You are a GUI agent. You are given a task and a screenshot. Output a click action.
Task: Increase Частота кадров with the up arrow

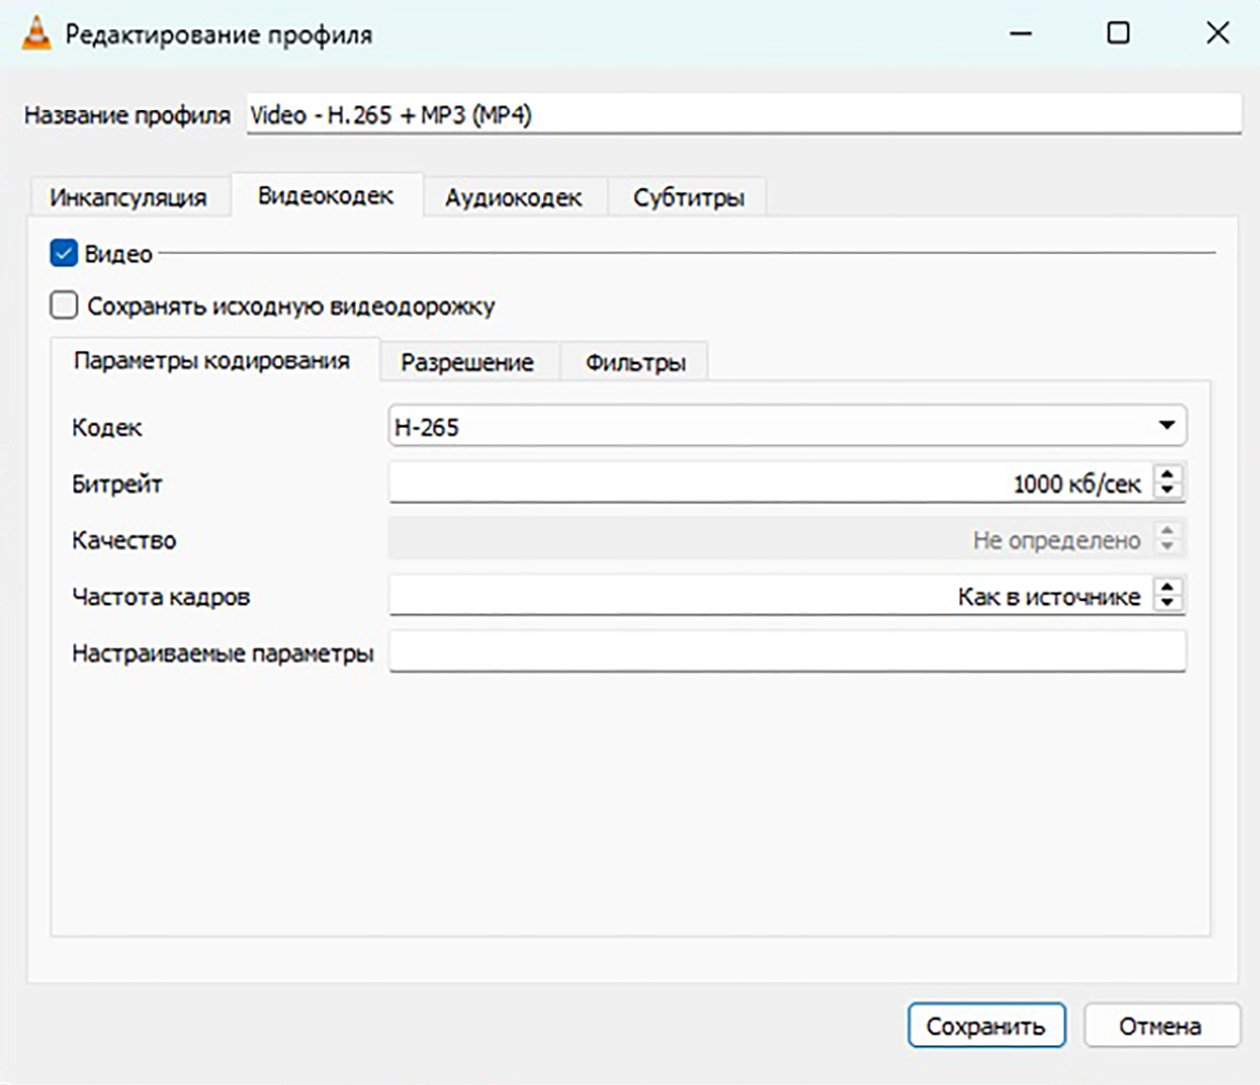point(1167,587)
